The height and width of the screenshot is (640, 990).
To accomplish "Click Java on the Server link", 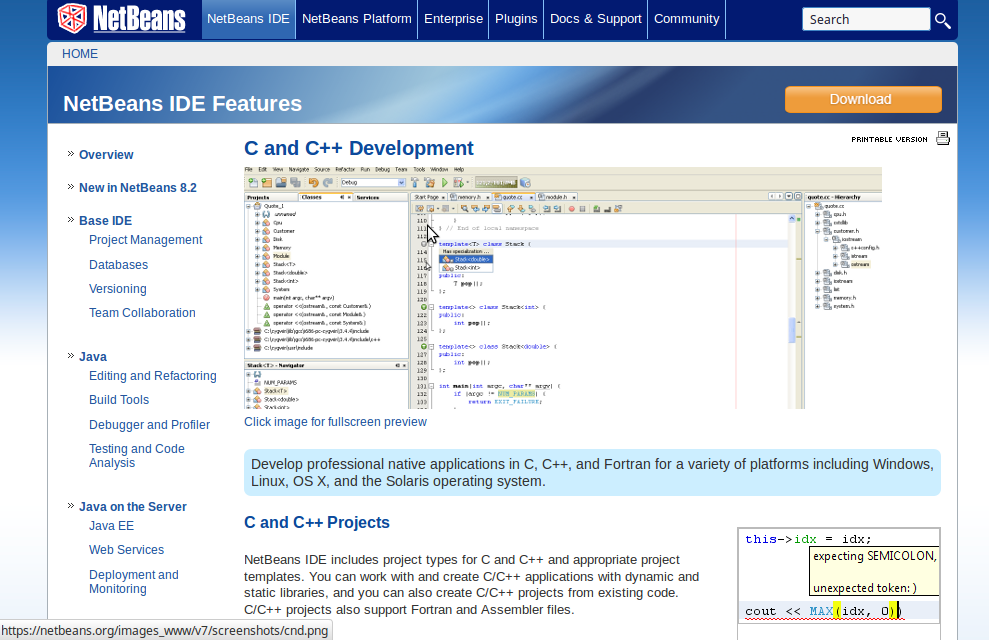I will pyautogui.click(x=133, y=507).
